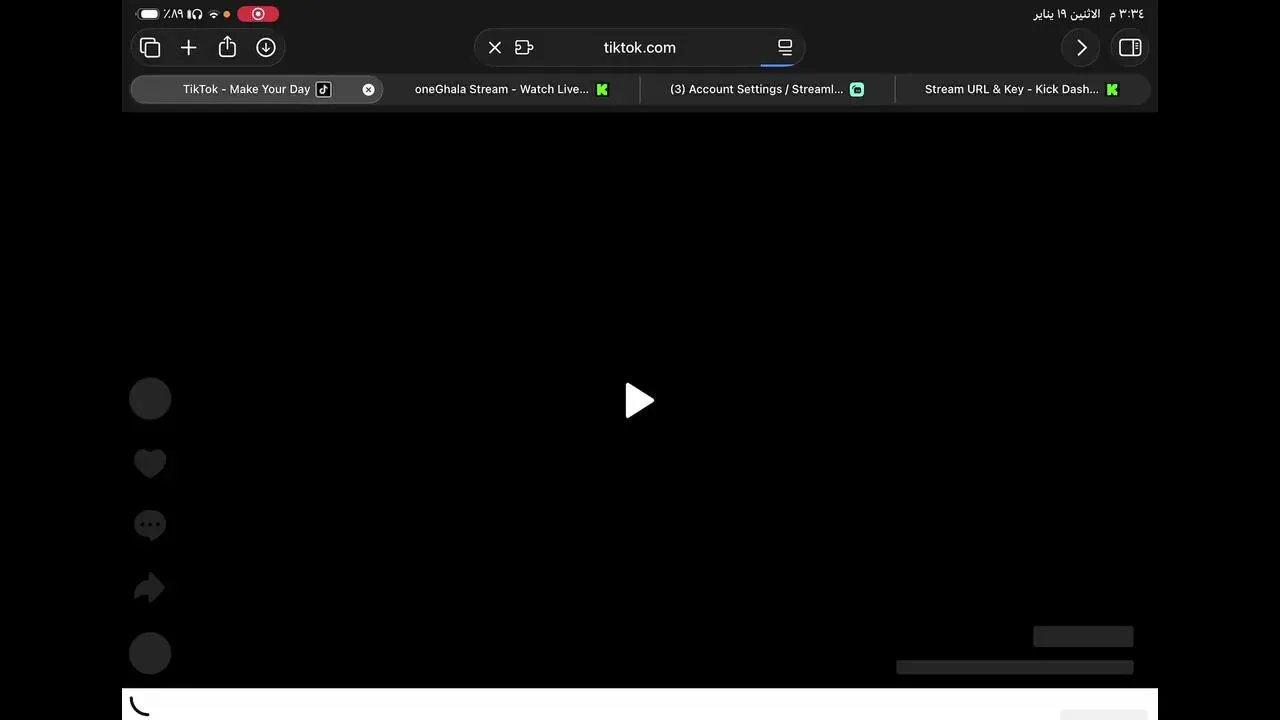Share the video with arrow icon
The image size is (1280, 720).
(150, 588)
